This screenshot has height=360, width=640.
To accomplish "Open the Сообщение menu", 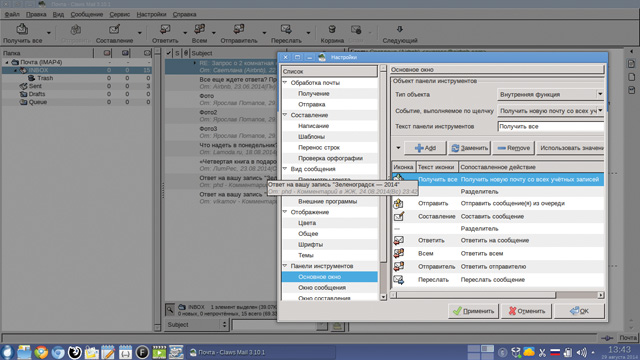I will [x=87, y=14].
